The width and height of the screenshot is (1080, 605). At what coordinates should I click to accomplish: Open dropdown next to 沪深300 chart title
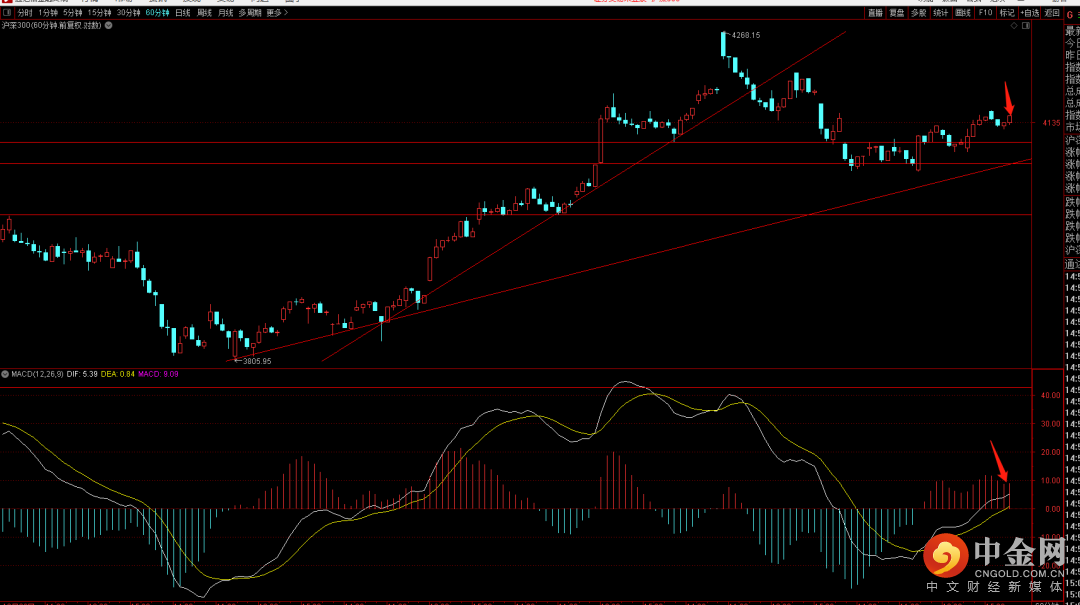tap(109, 25)
